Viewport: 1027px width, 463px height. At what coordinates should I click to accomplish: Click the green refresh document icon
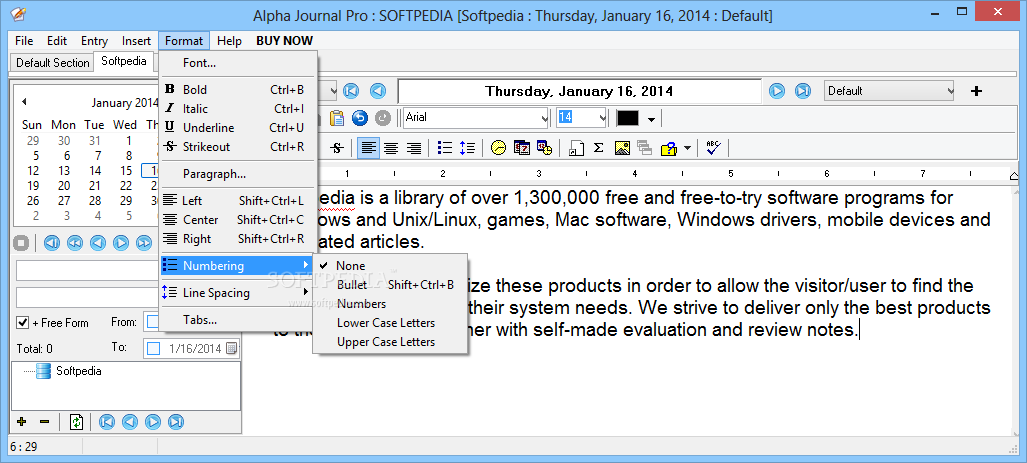(x=77, y=422)
